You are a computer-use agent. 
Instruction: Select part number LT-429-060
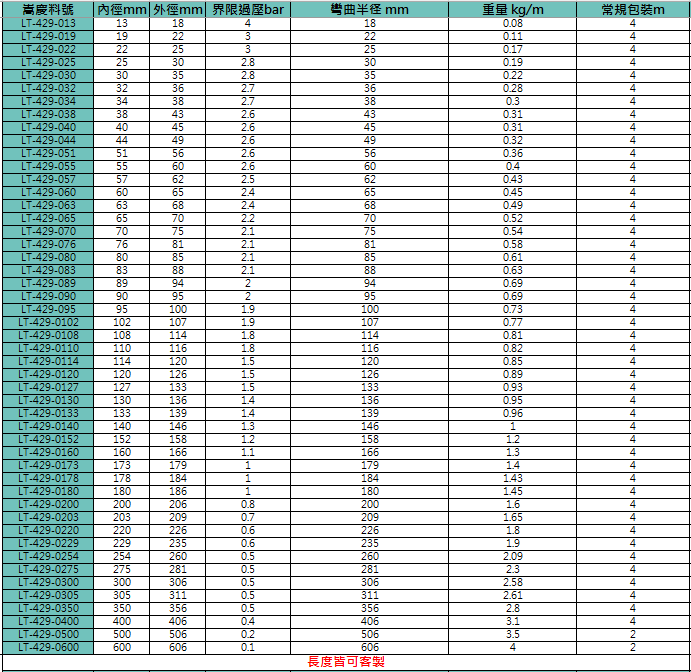pyautogui.click(x=48, y=192)
